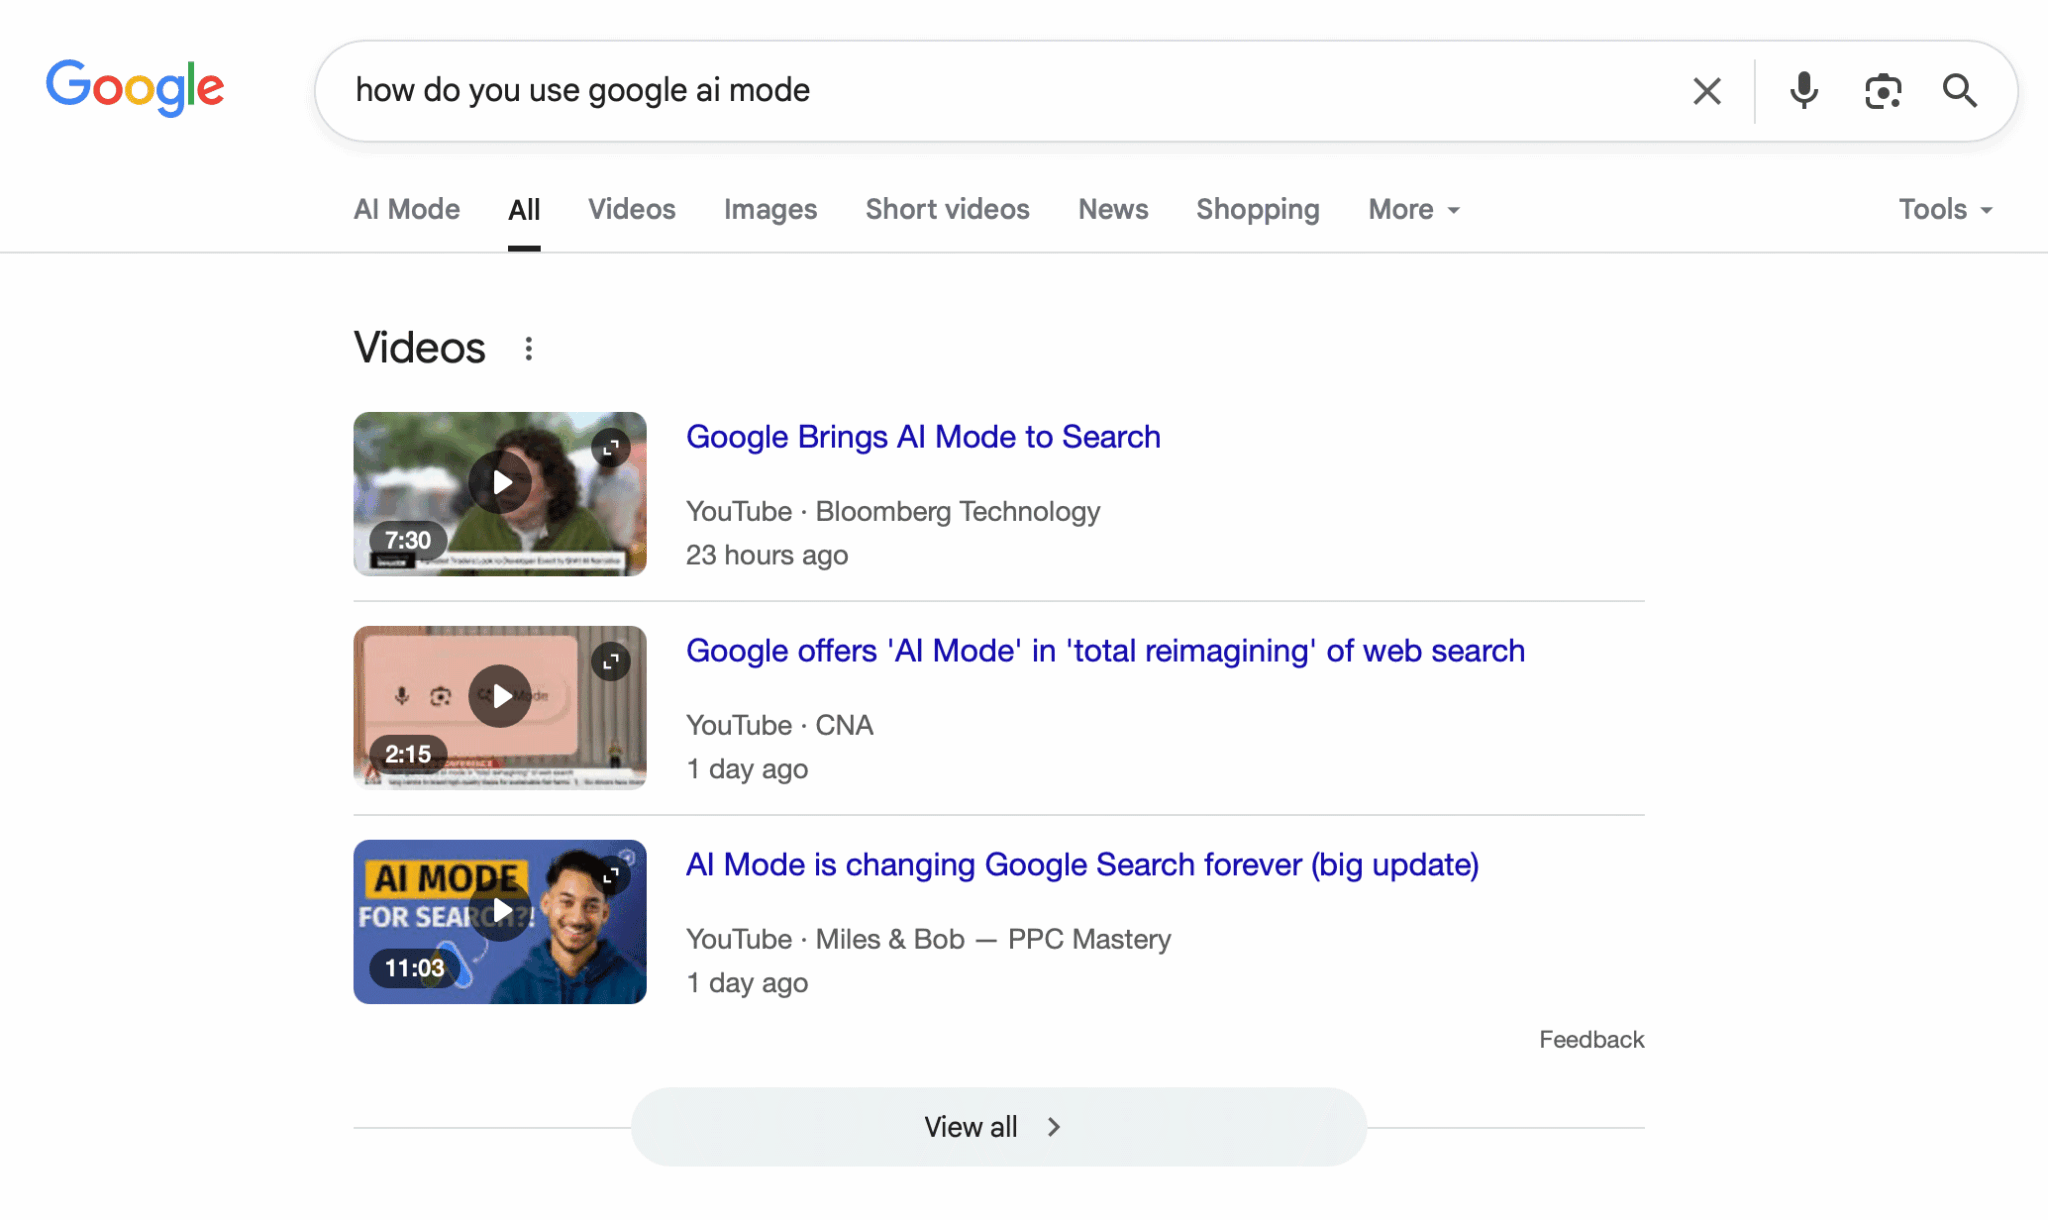
Task: Open the Short videos tab
Action: (948, 209)
